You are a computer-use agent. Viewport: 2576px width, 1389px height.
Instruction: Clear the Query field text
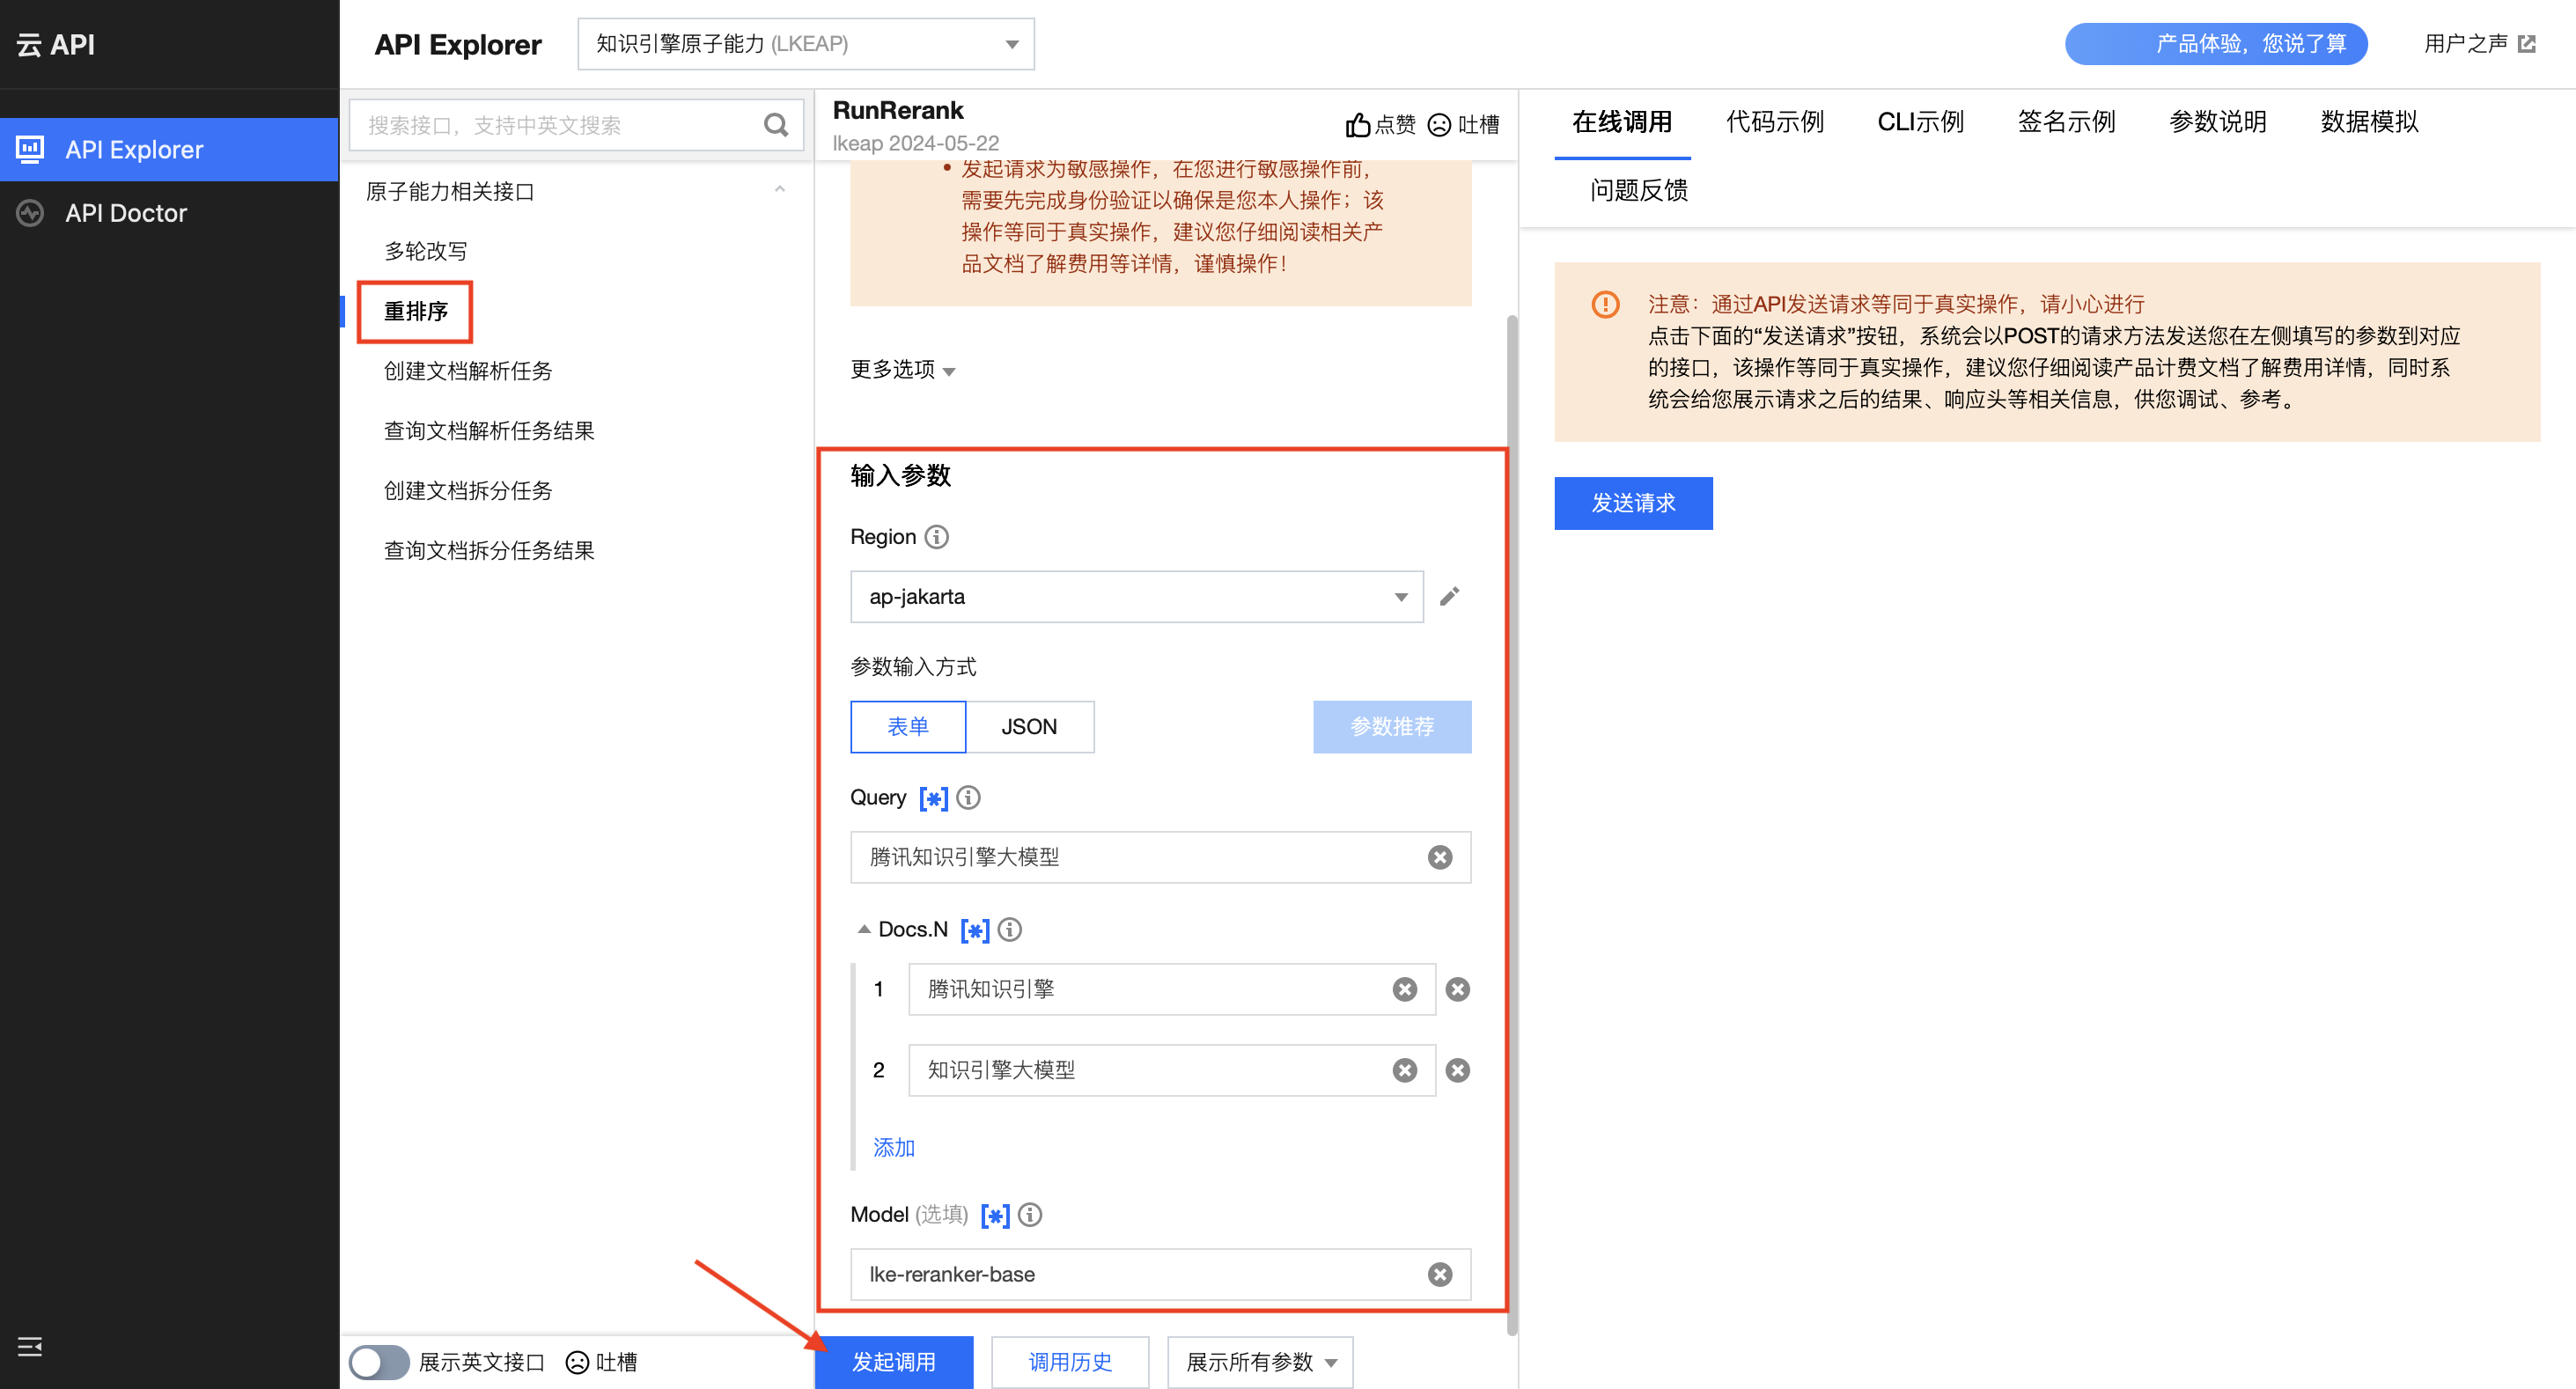click(1439, 857)
